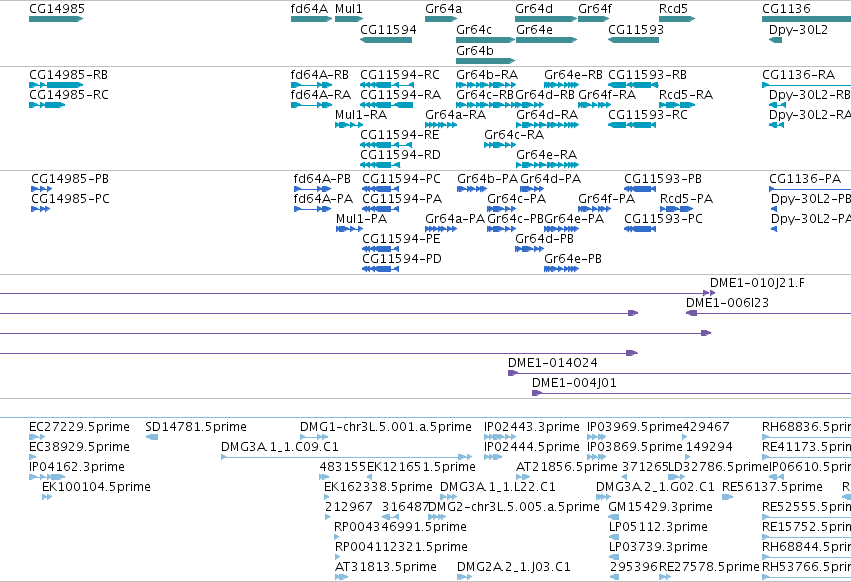Click protein CG14985-PC
Viewport: 851px width, 582px height.
[41, 209]
